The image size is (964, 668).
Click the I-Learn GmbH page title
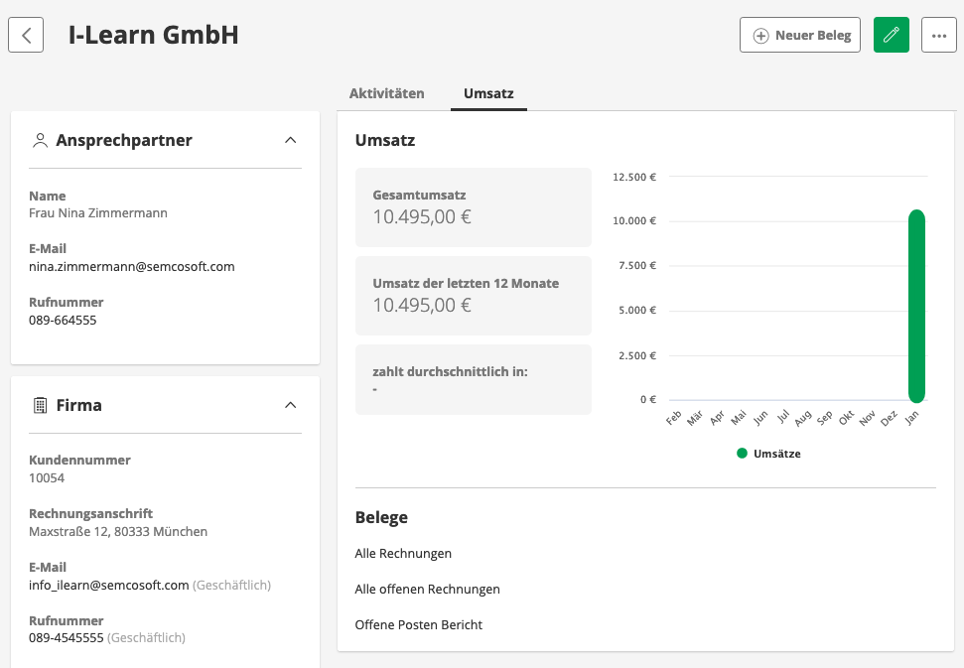click(x=154, y=35)
